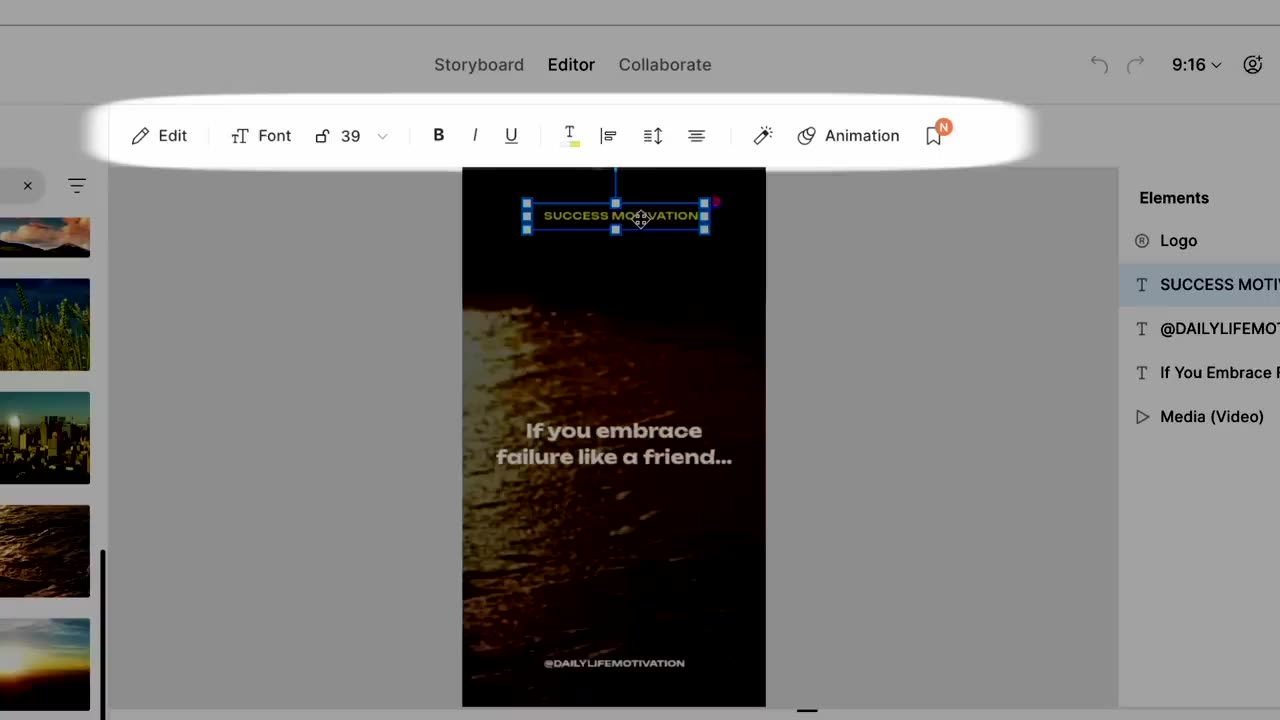The height and width of the screenshot is (720, 1280).
Task: Click the Elements panel heading
Action: [x=1174, y=198]
